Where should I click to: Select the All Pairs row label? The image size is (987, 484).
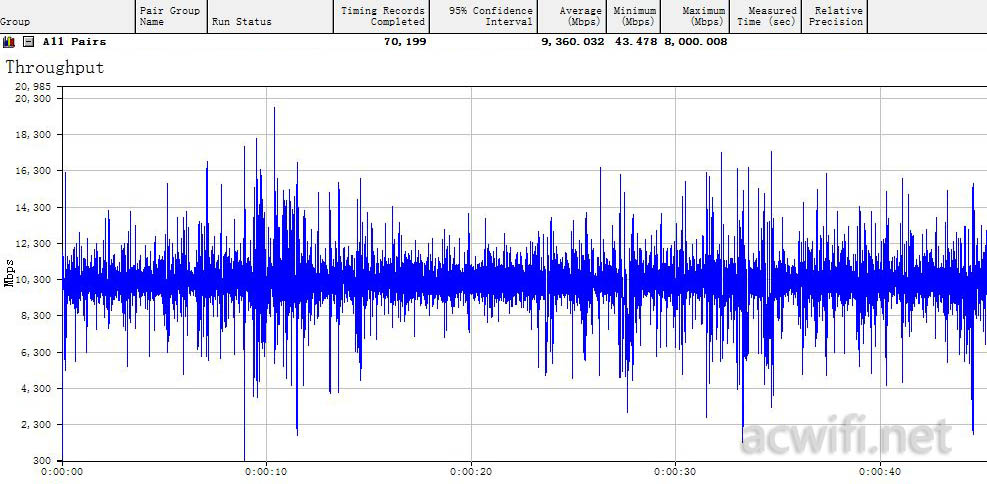coord(74,42)
